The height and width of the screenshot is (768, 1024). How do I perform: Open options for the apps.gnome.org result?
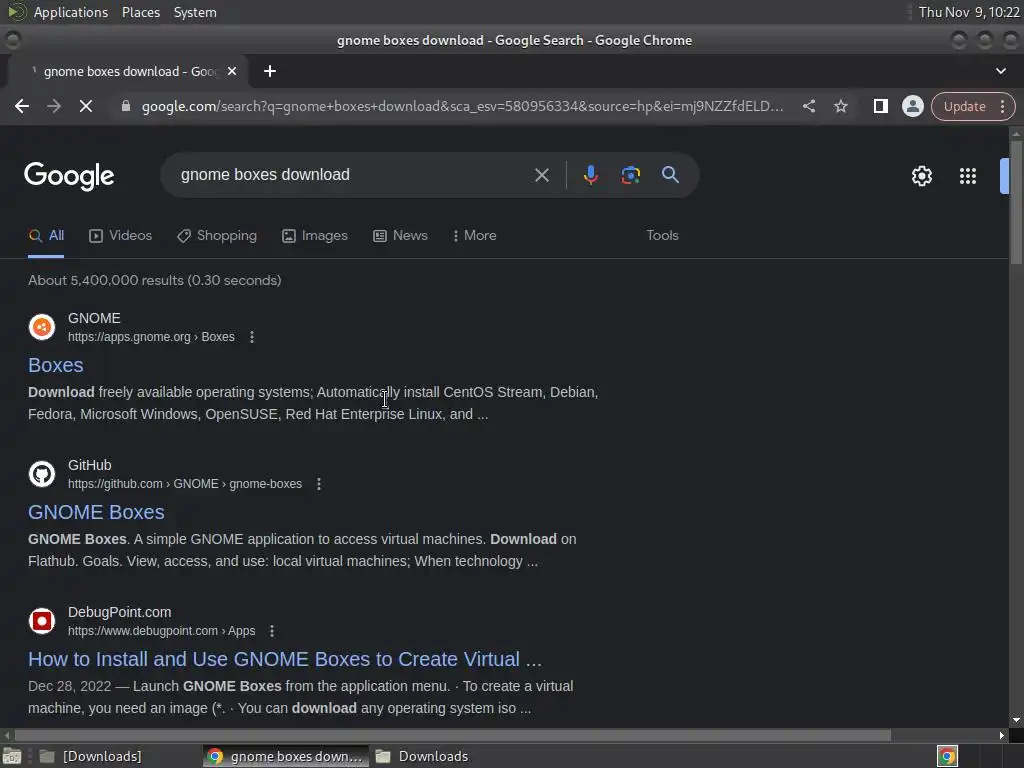click(252, 337)
